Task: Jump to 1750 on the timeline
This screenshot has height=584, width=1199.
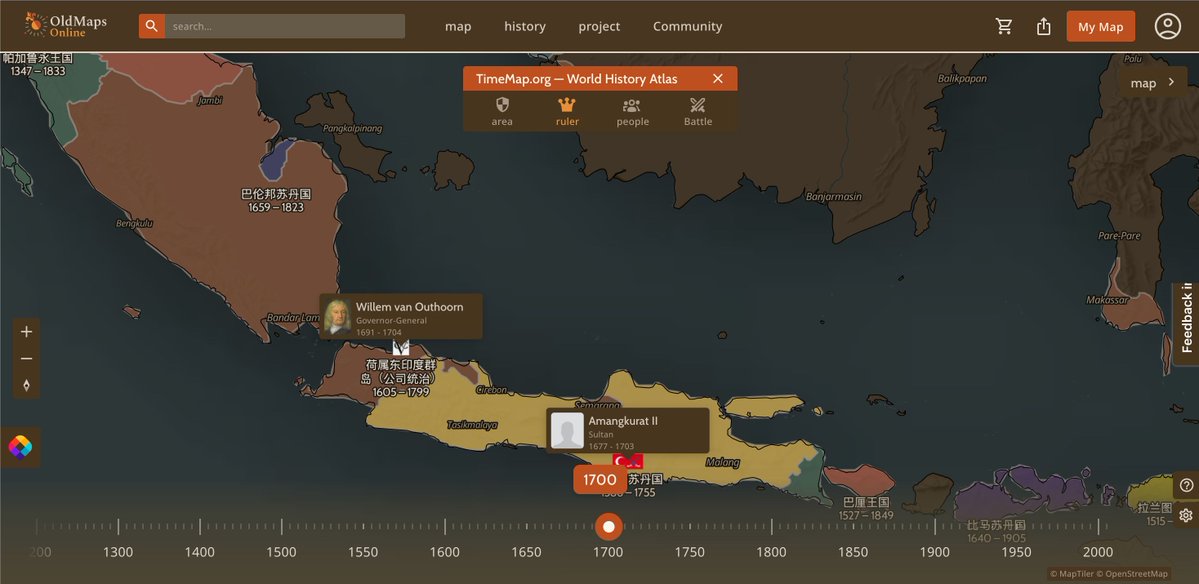Action: [690, 552]
